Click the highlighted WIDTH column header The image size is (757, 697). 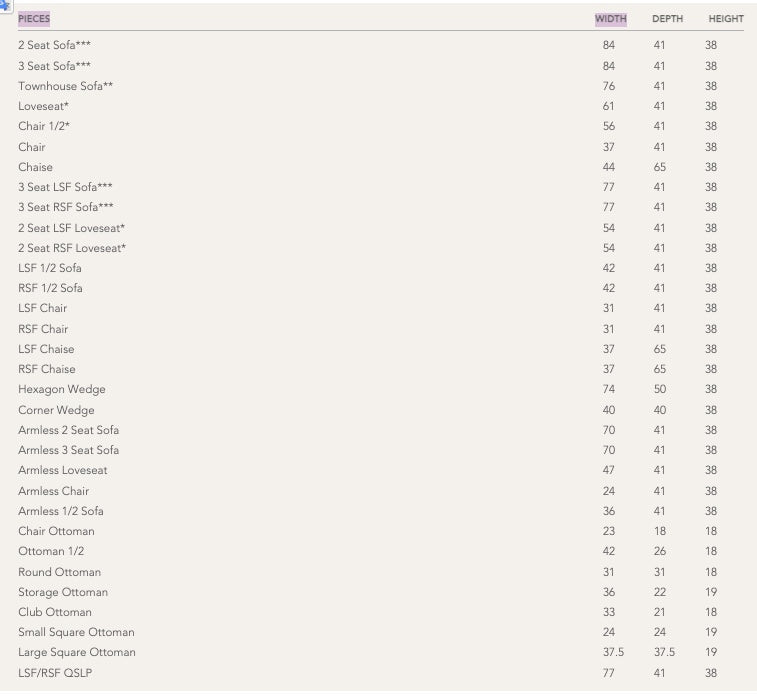click(x=610, y=19)
